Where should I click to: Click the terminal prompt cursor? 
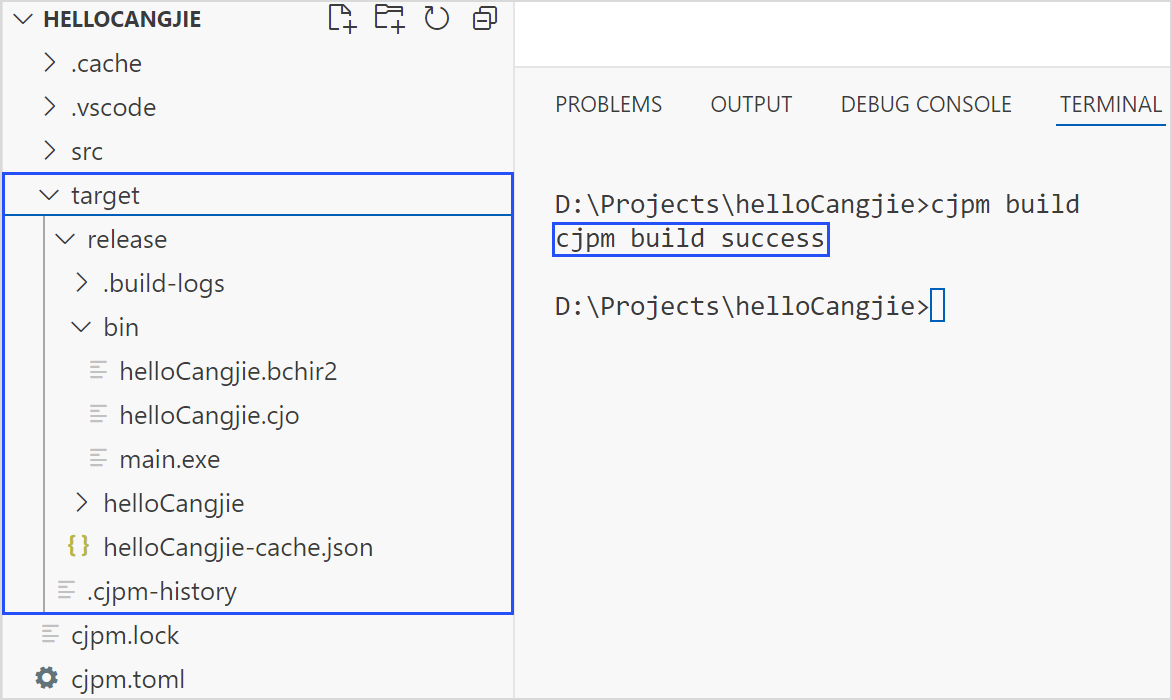click(937, 306)
